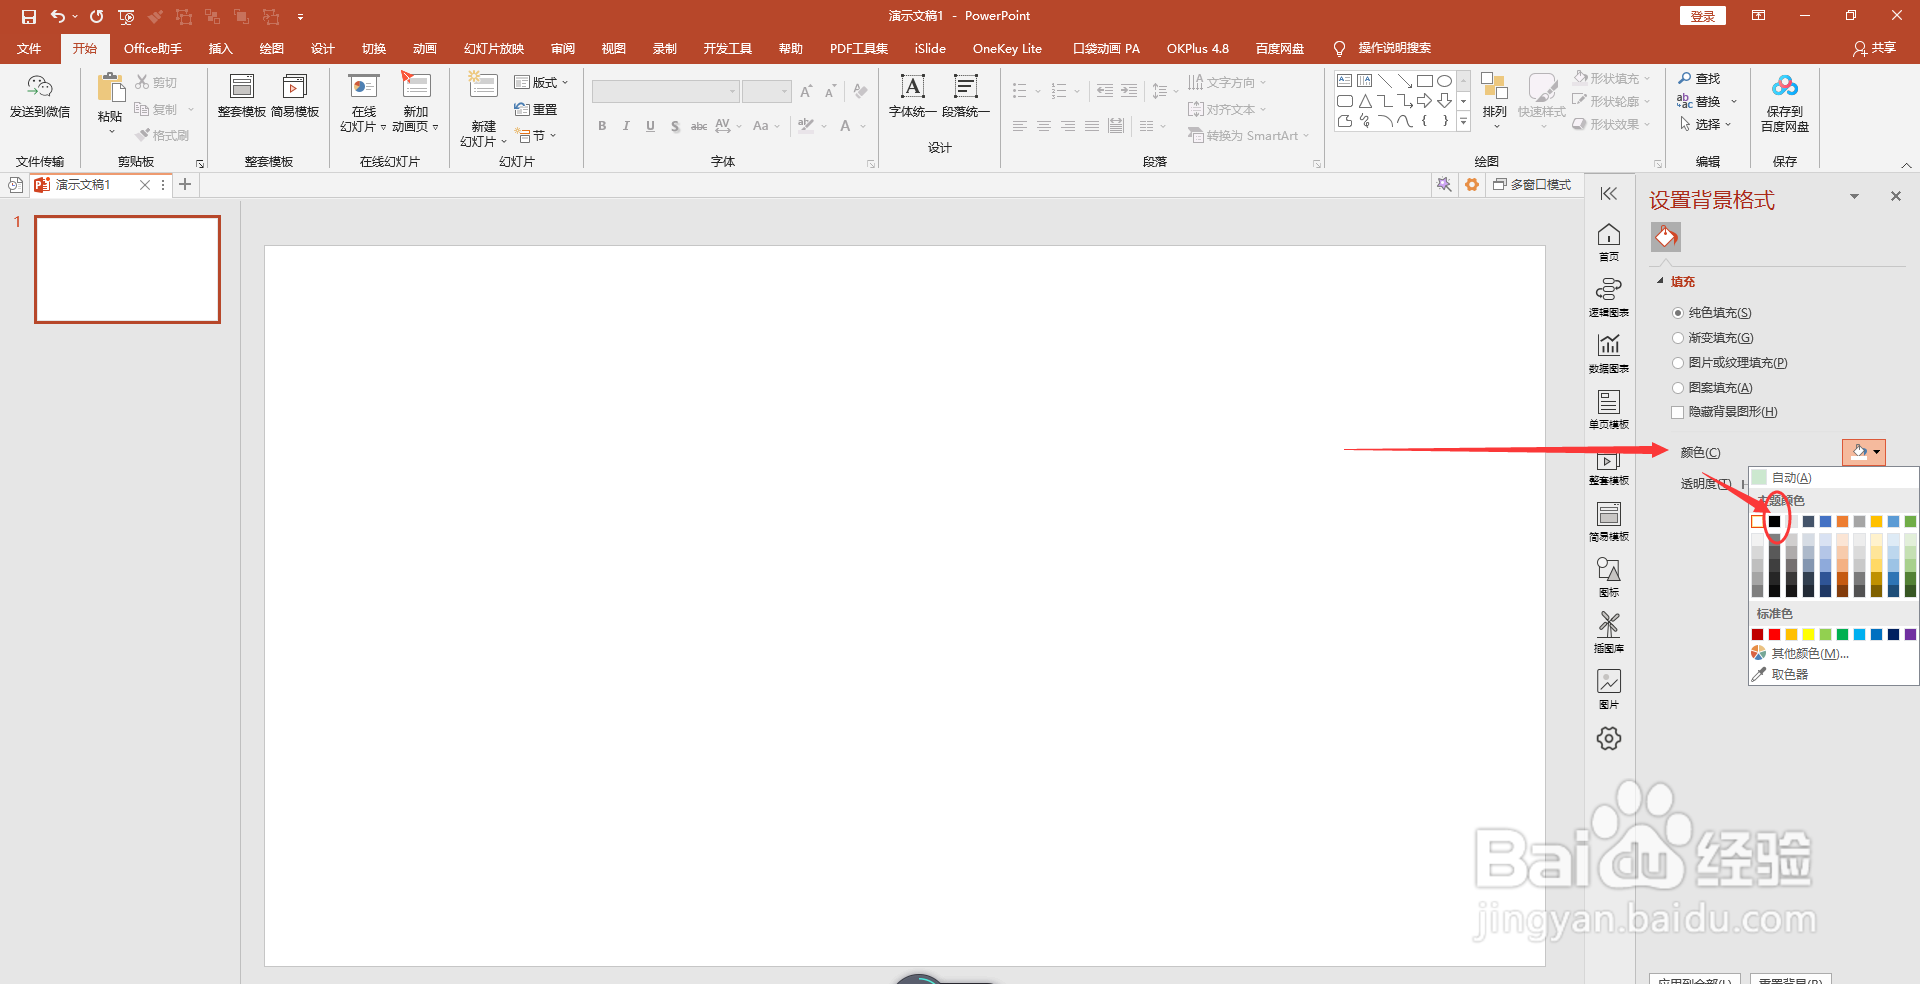
Task: Click 格式刷 format painter
Action: pos(163,135)
